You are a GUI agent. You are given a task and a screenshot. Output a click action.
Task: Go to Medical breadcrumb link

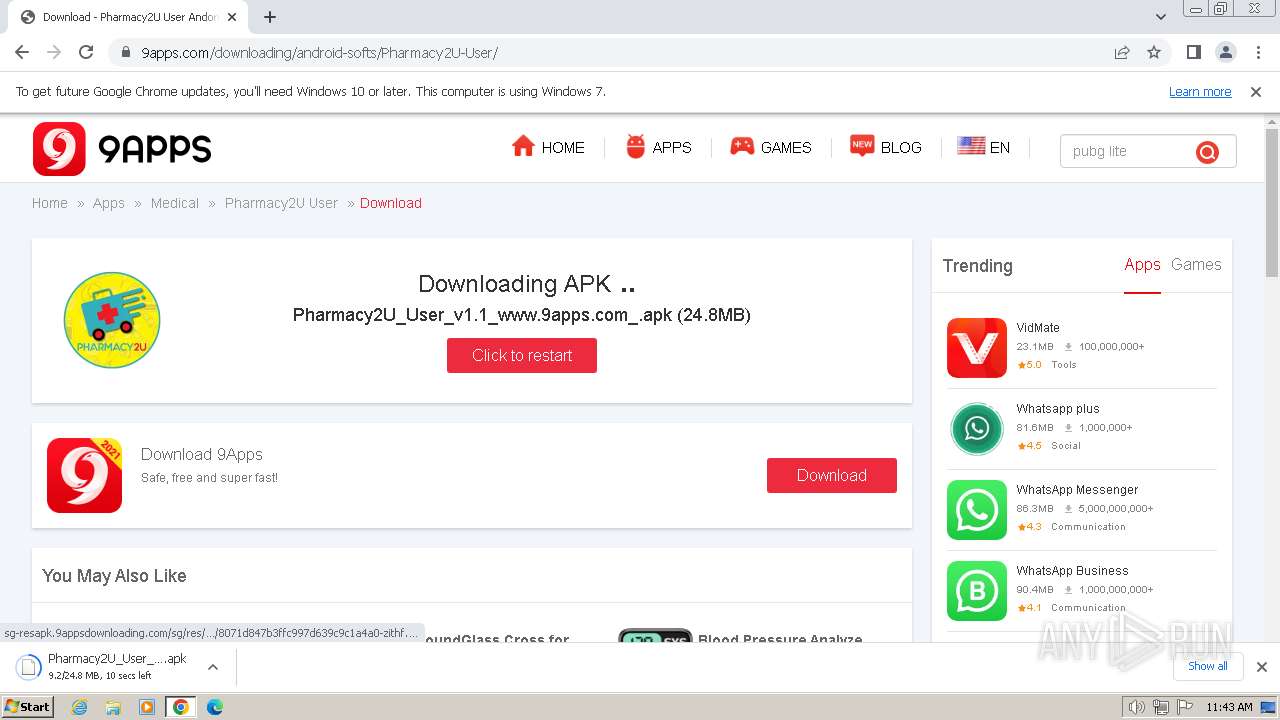175,203
